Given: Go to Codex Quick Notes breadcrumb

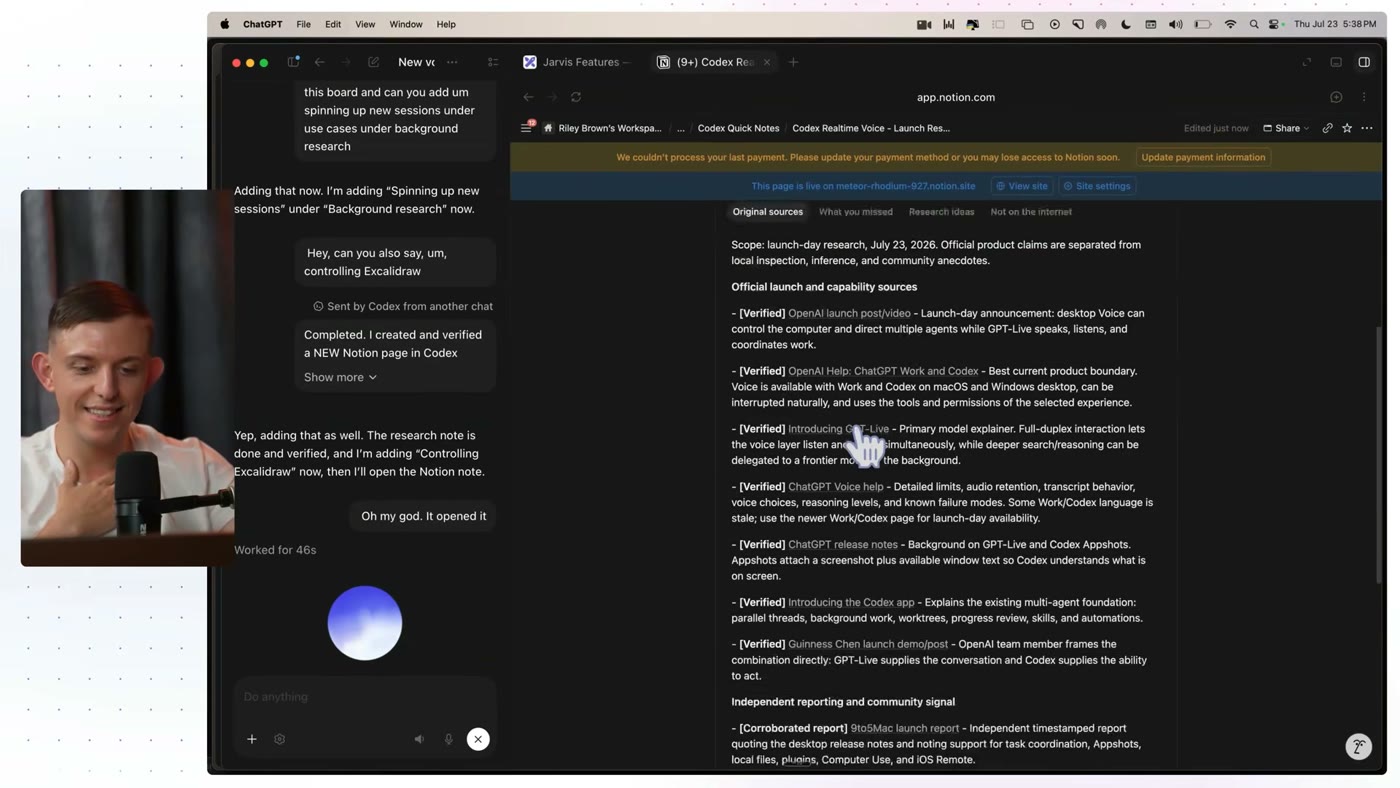Looking at the screenshot, I should click(738, 128).
